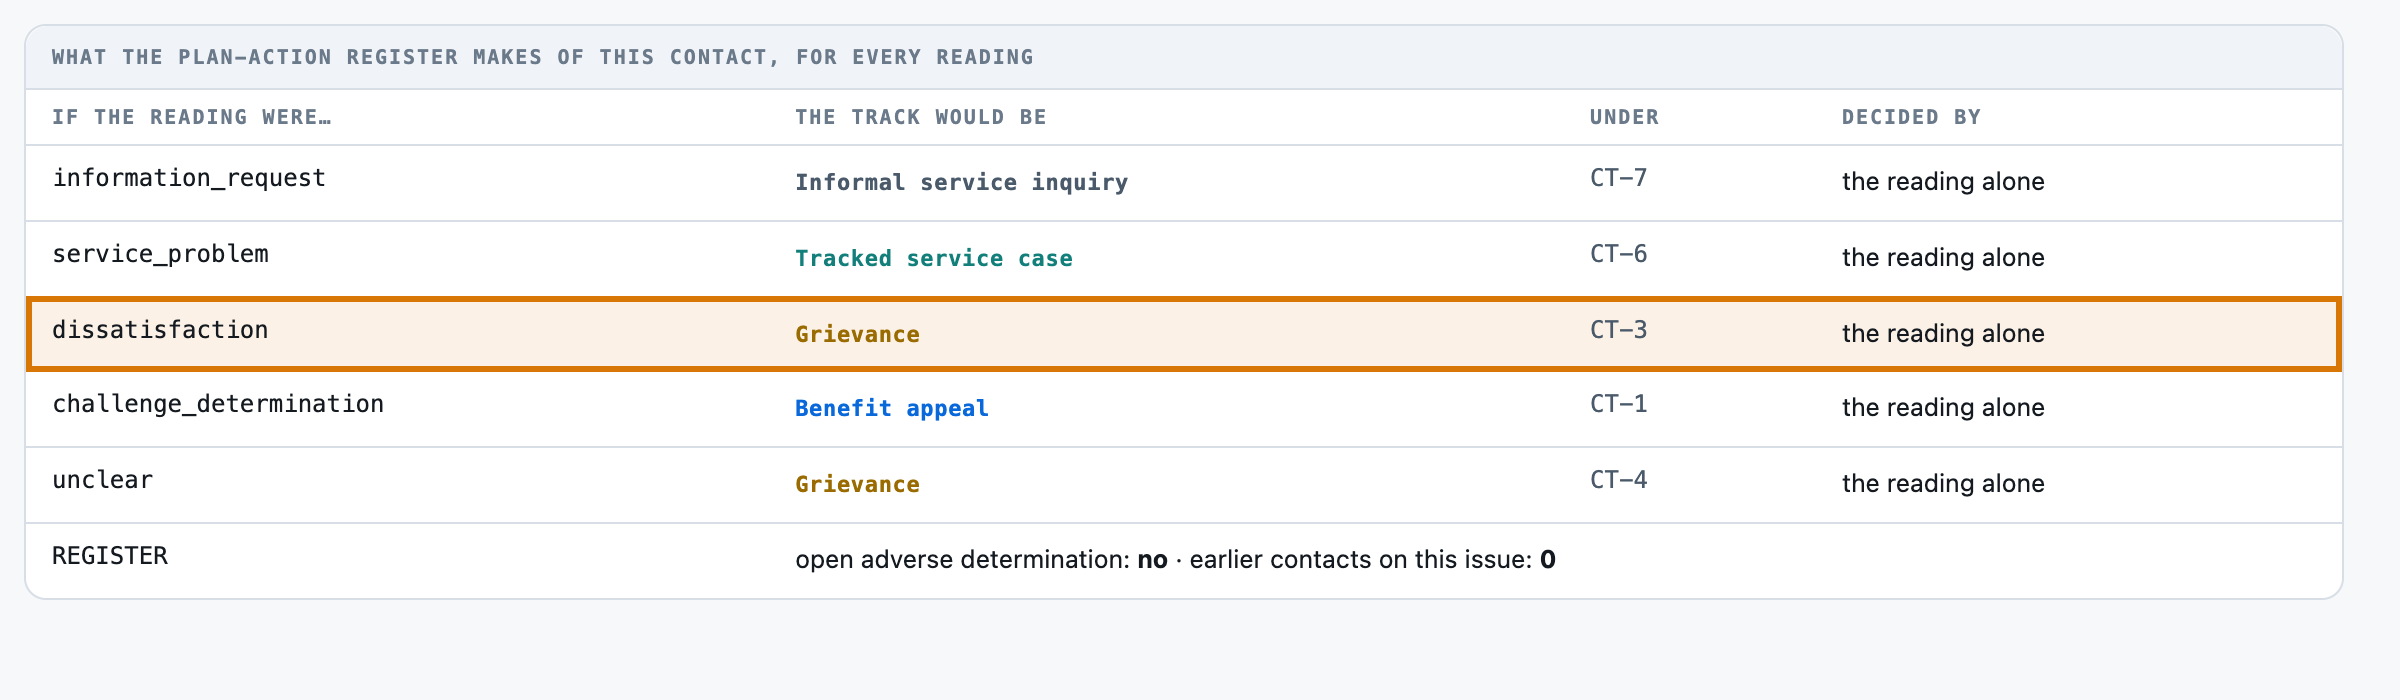Select the highlighted dissatisfaction row
The height and width of the screenshot is (700, 2400).
tap(1184, 334)
